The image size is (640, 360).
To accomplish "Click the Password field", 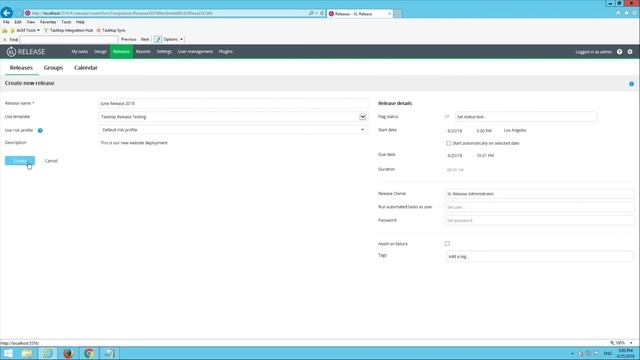I will [x=540, y=220].
